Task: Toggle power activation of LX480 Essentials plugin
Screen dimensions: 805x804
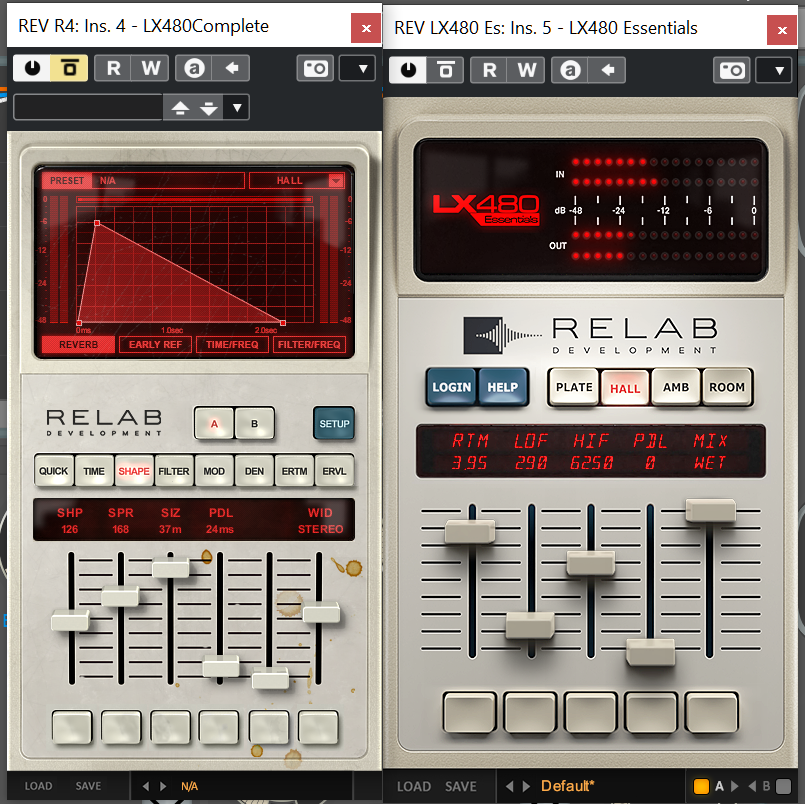Action: [x=408, y=70]
